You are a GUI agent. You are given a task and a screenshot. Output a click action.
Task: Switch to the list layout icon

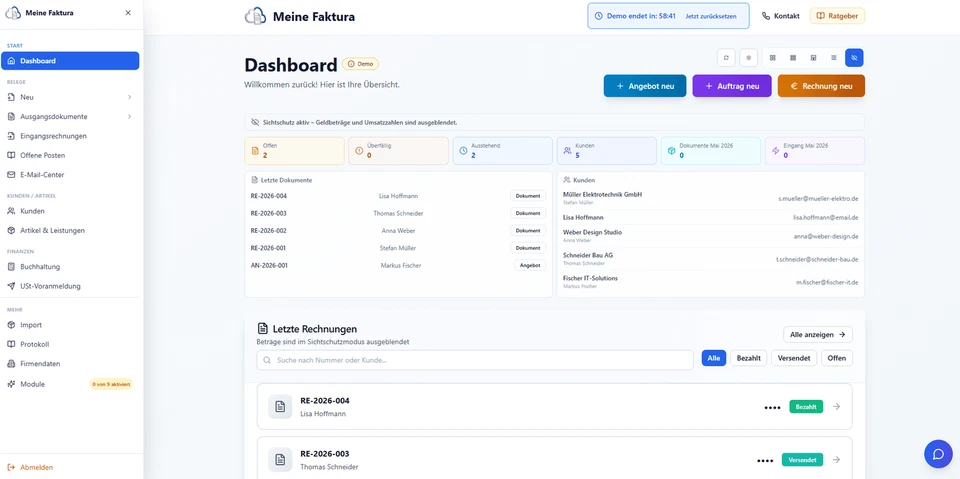tap(833, 58)
